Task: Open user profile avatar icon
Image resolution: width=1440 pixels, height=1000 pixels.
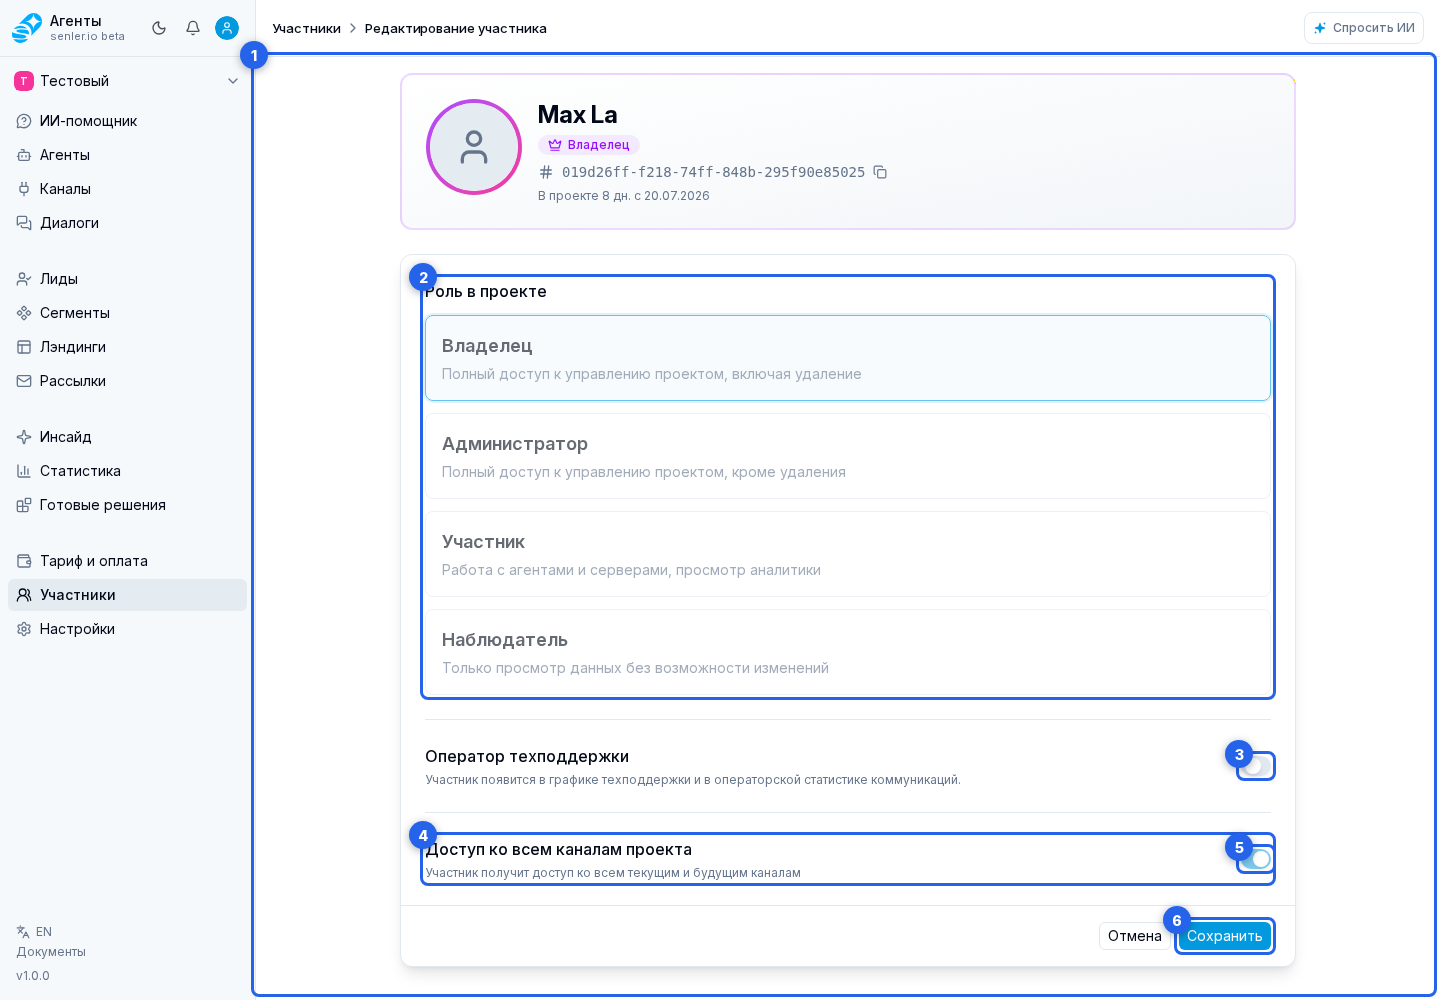Action: pyautogui.click(x=227, y=28)
